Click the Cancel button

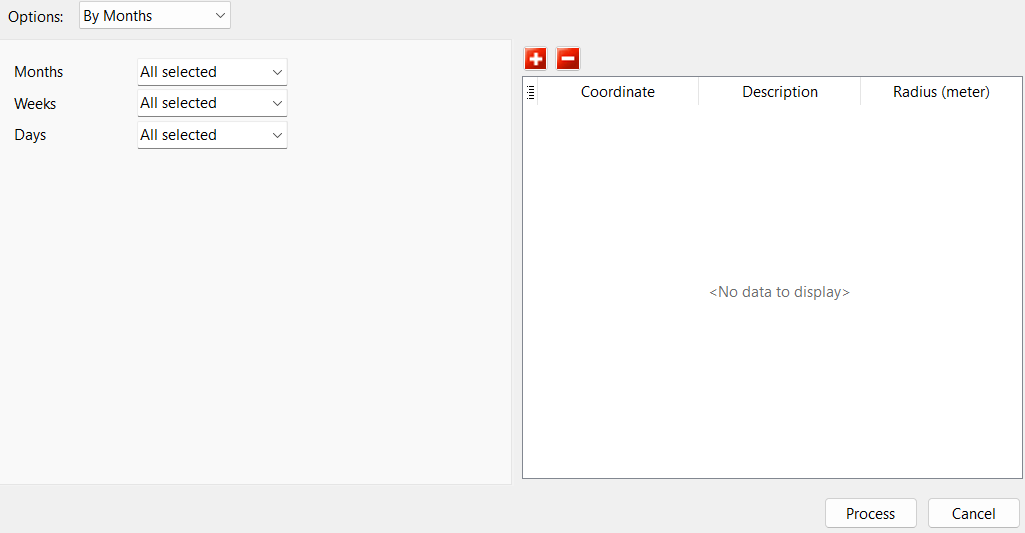(x=973, y=513)
